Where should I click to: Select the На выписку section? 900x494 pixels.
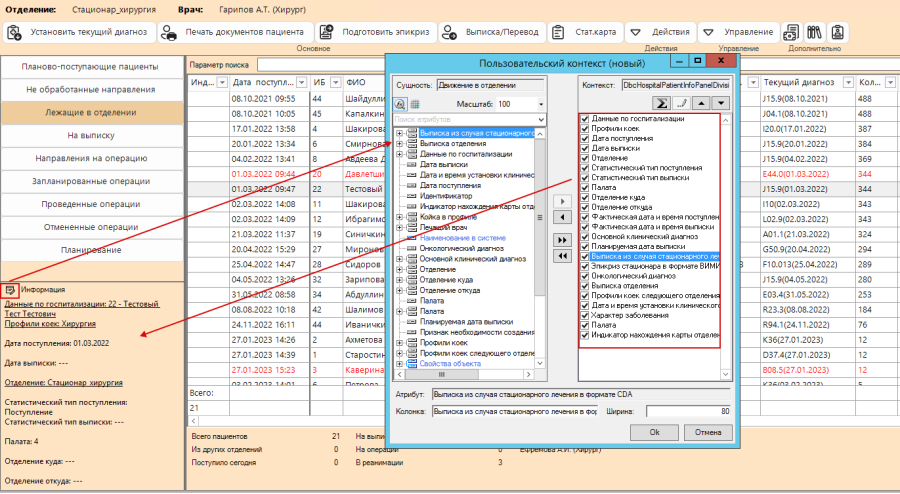click(90, 135)
